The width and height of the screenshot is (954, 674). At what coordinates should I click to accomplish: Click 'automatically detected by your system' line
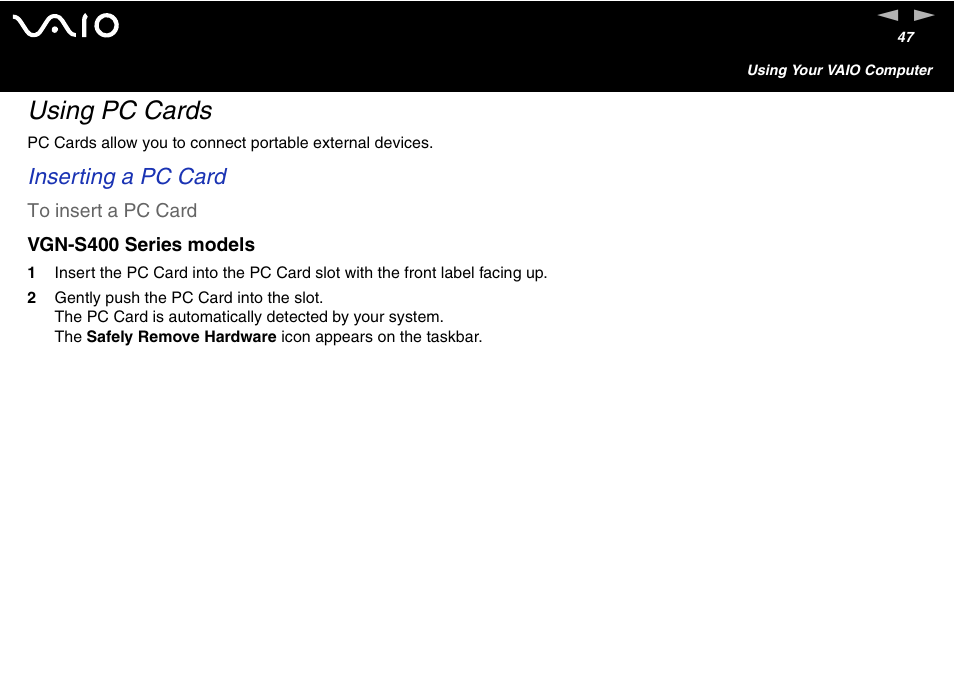pyautogui.click(x=249, y=317)
